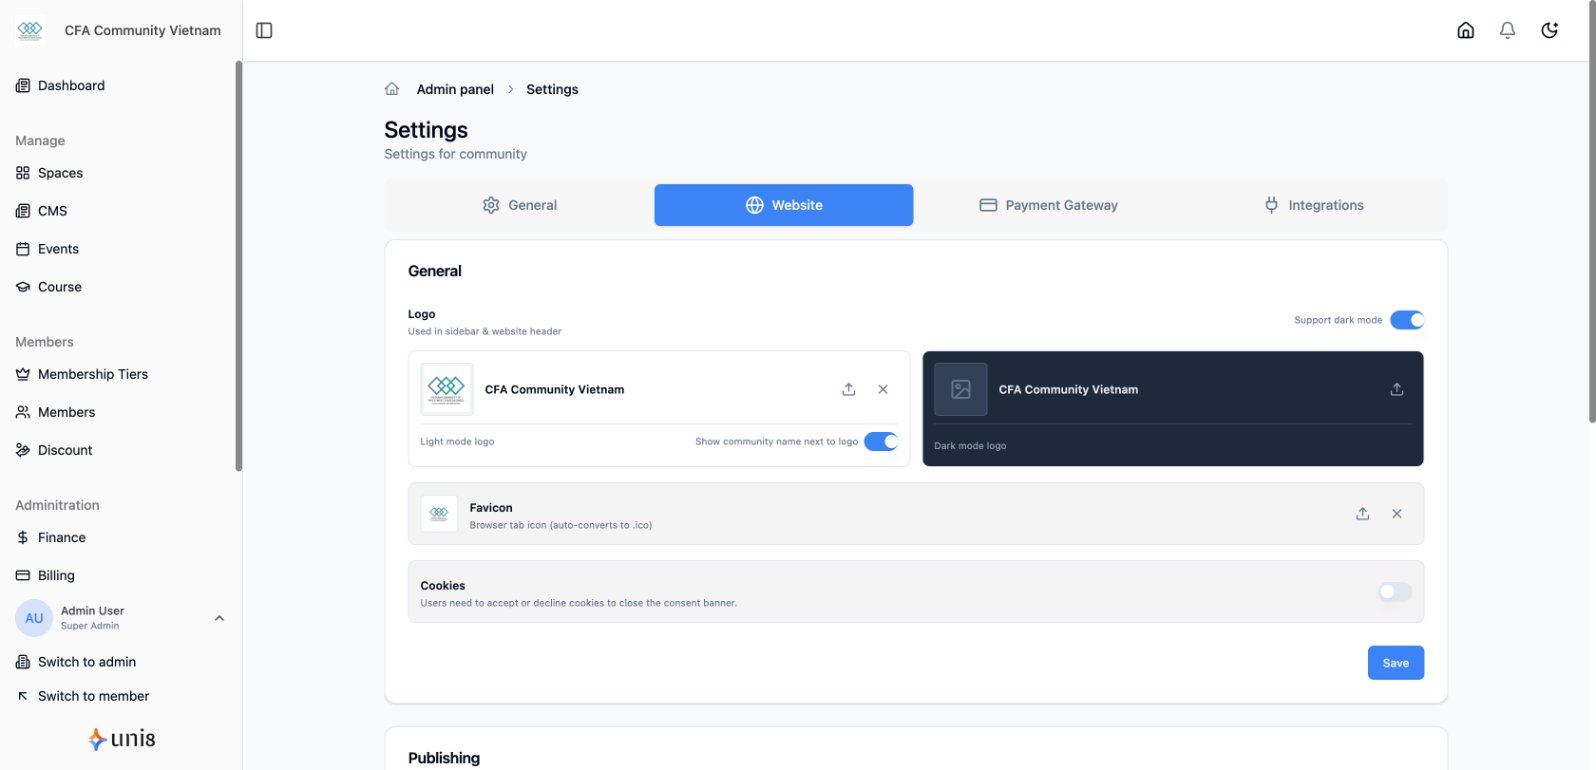Click the sidebar vertical scrollbar
This screenshot has width=1596, height=770.
pyautogui.click(x=238, y=266)
